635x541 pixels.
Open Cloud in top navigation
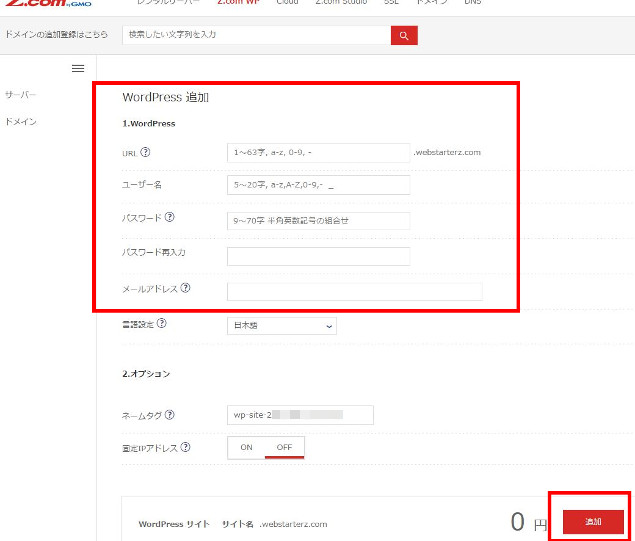tap(287, 2)
